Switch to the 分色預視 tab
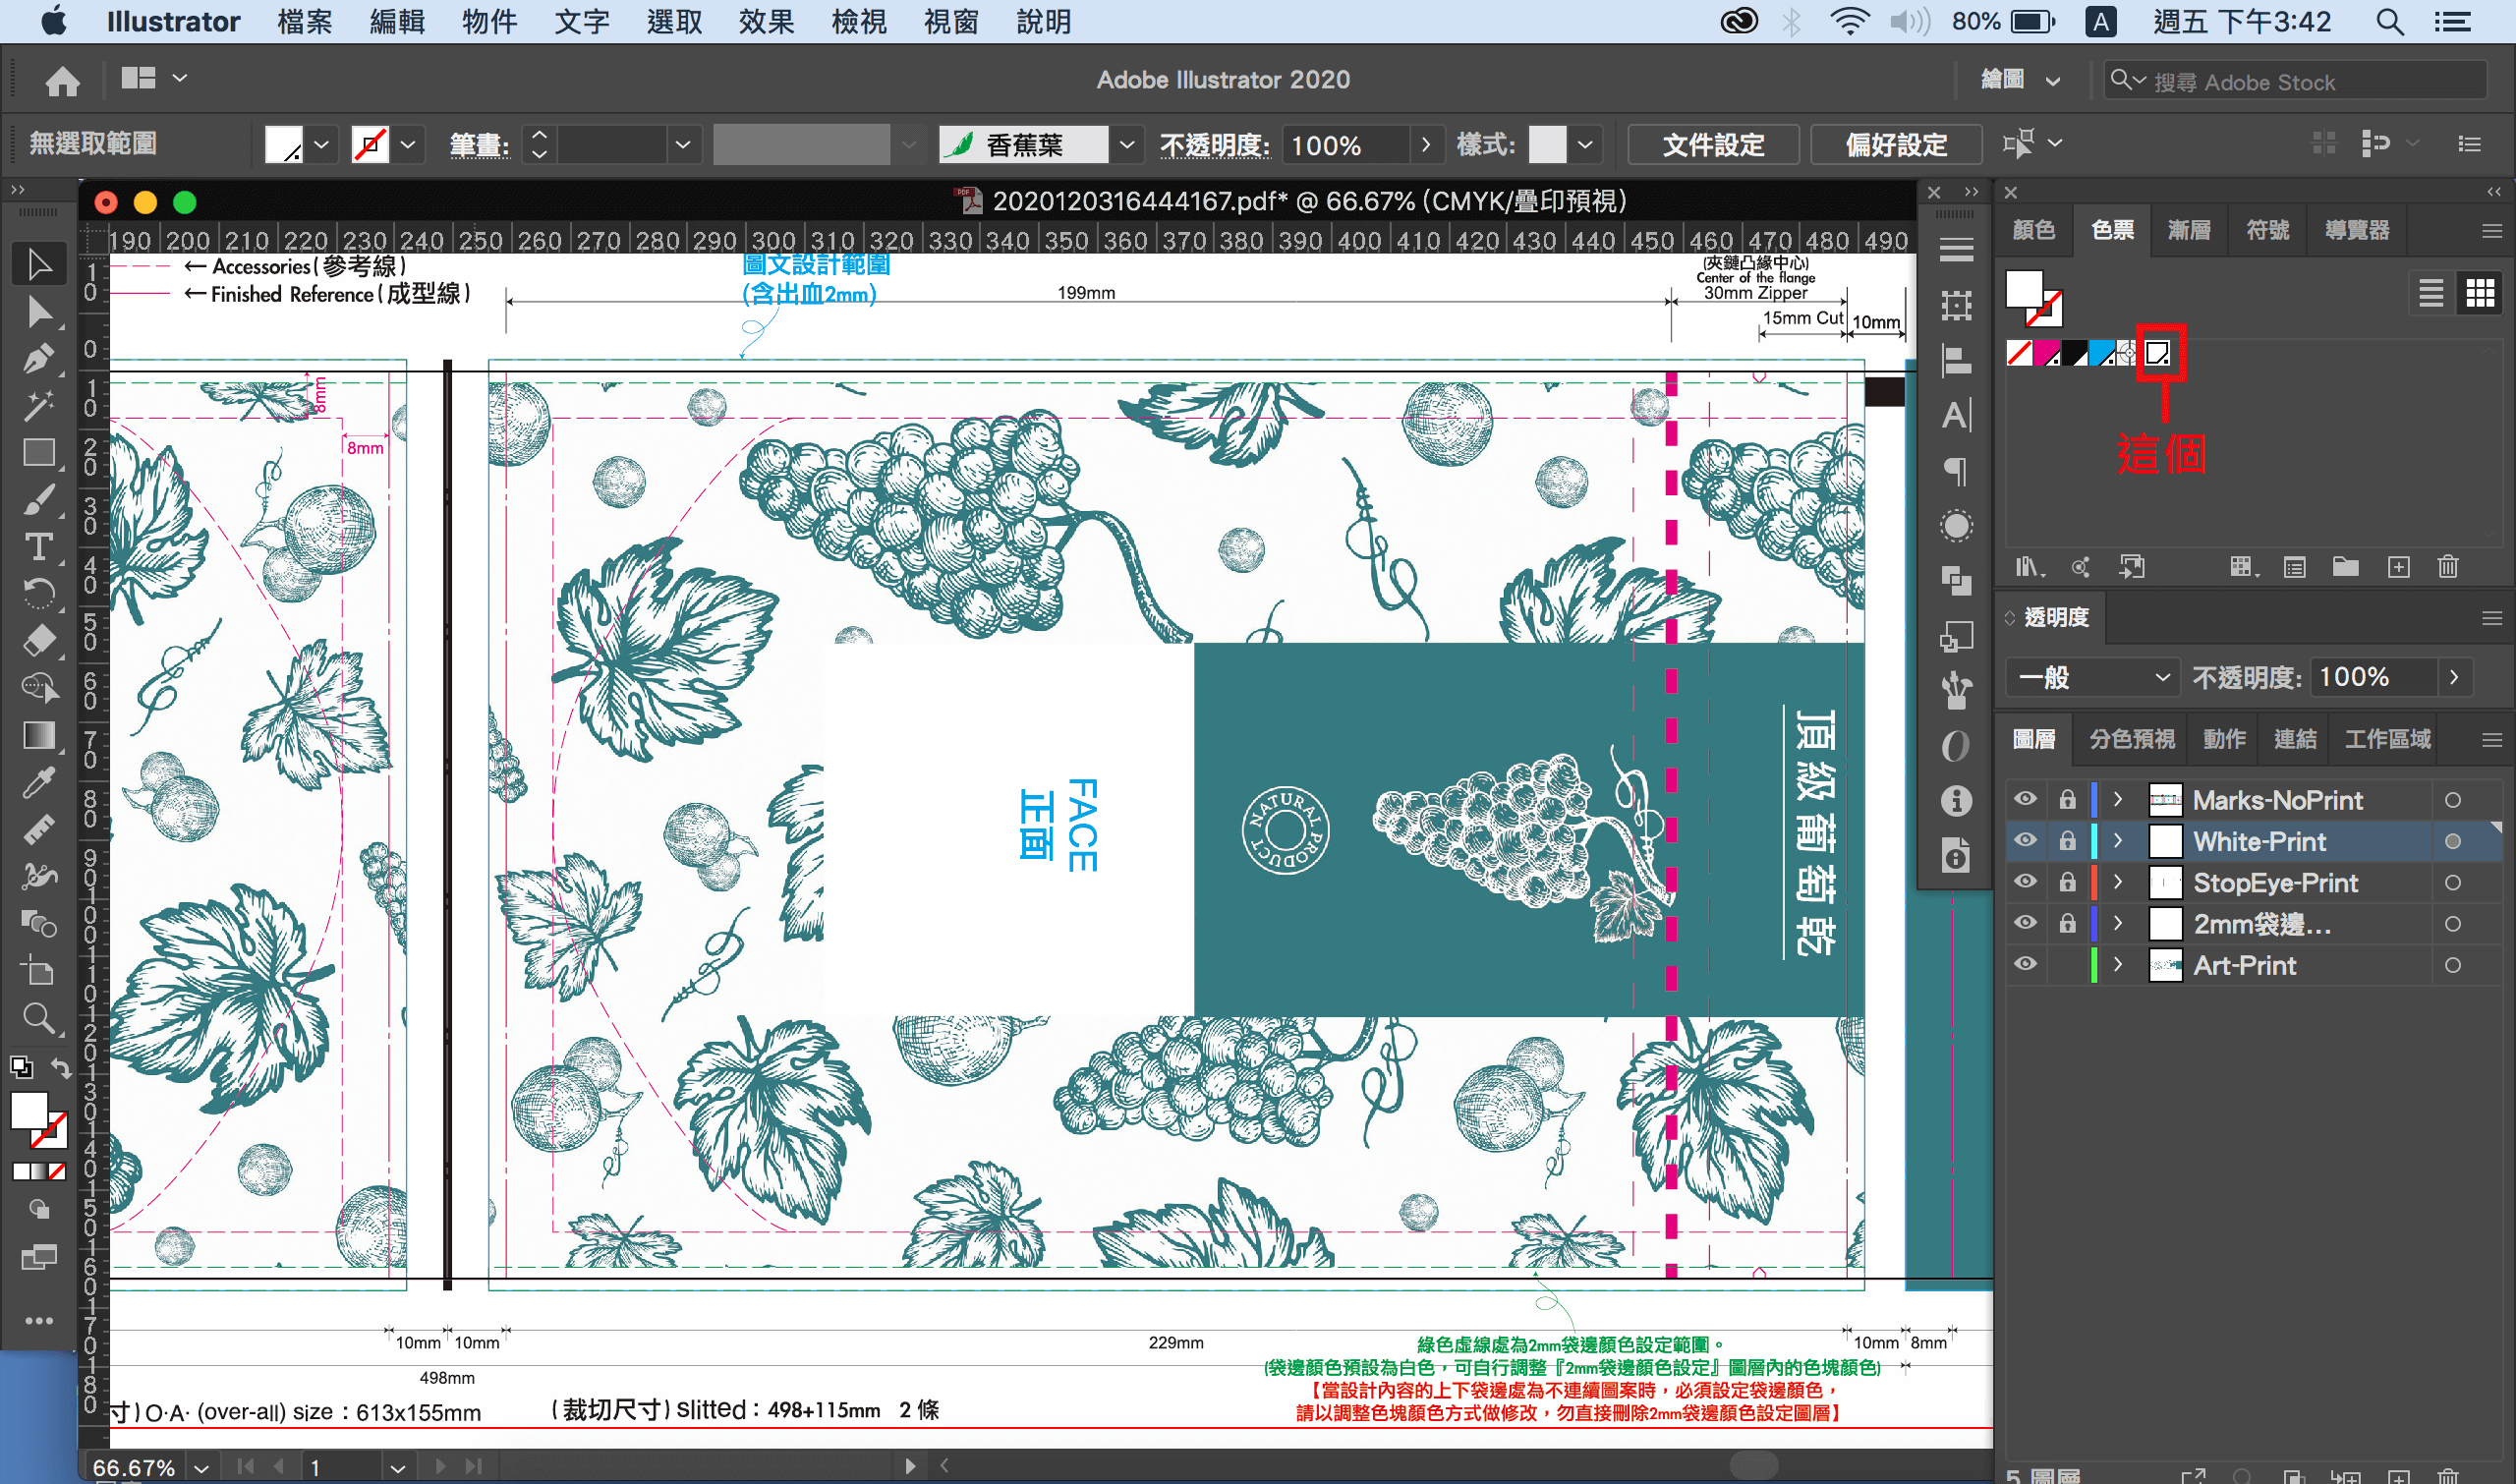 click(x=2131, y=739)
